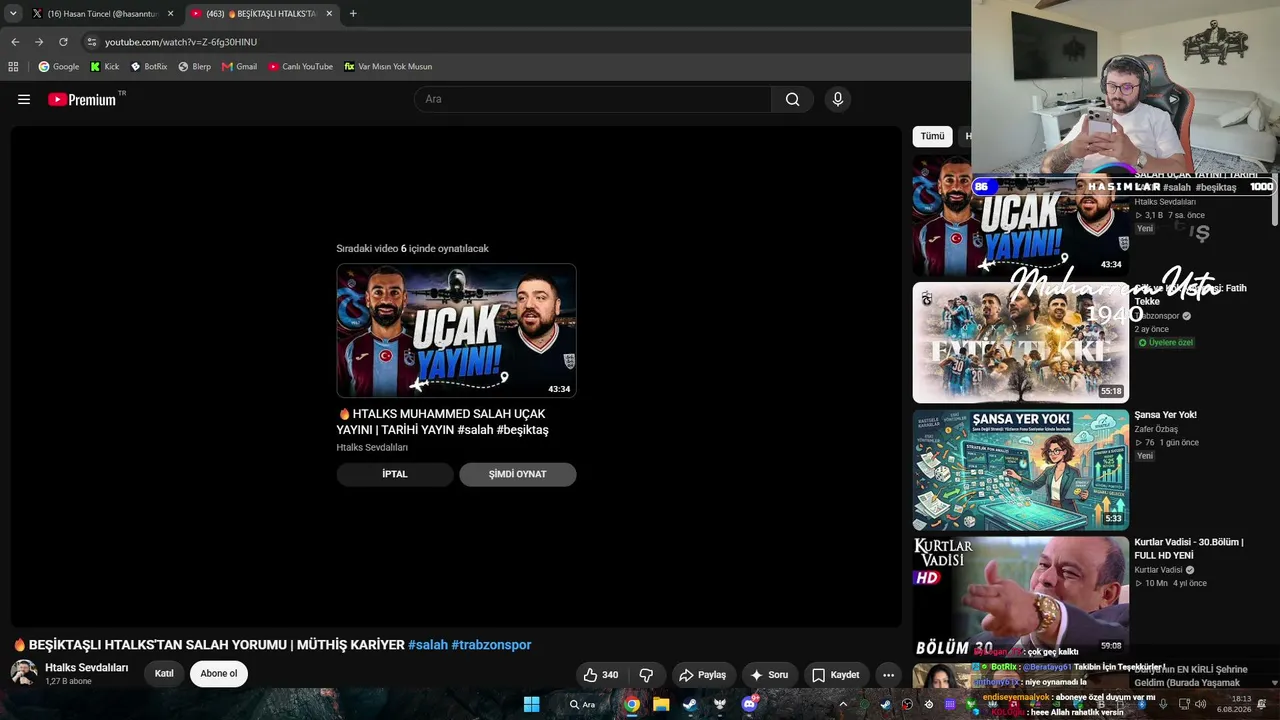The image size is (1280, 720).
Task: Click the youtube.com address bar URL
Action: 181,42
